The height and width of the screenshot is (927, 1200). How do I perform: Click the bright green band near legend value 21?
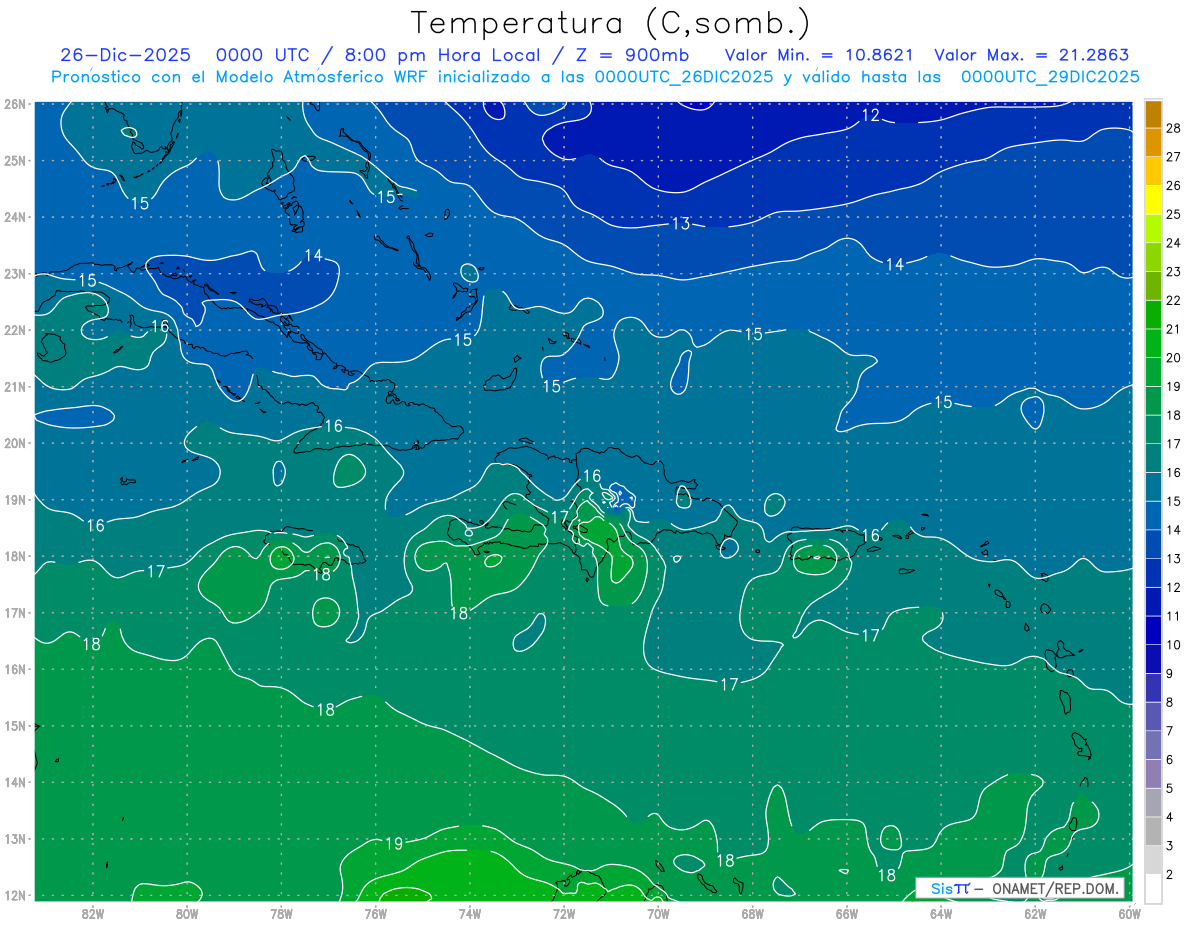1153,314
